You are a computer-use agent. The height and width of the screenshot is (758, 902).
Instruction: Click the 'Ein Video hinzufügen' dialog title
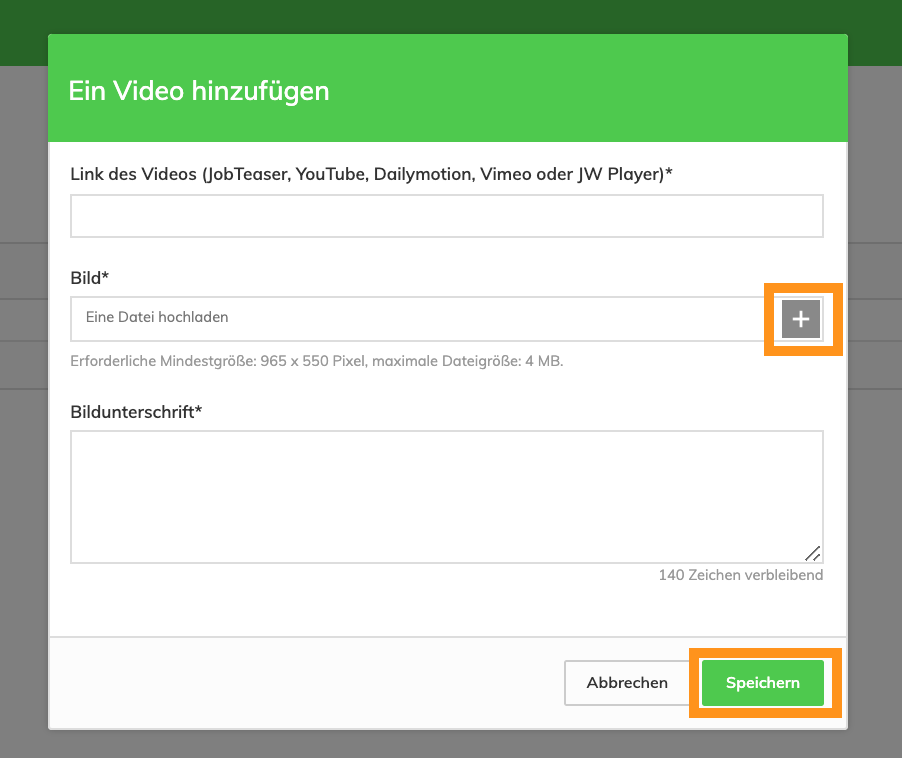pyautogui.click(x=199, y=91)
